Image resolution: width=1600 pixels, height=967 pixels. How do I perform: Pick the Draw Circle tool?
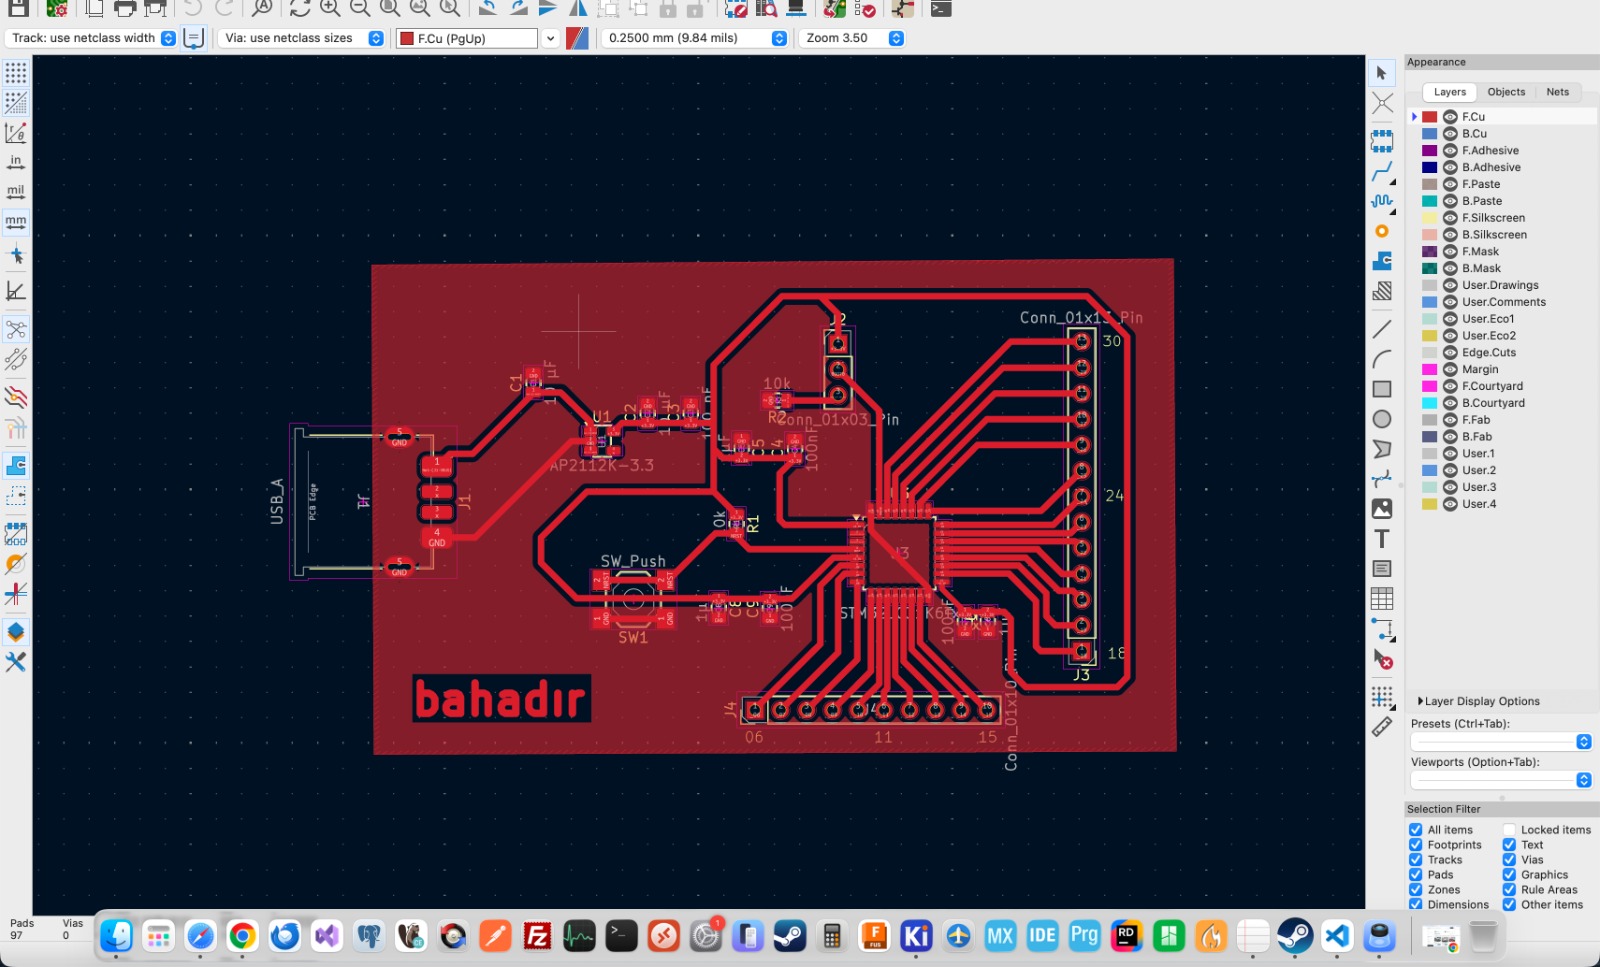click(x=1382, y=419)
